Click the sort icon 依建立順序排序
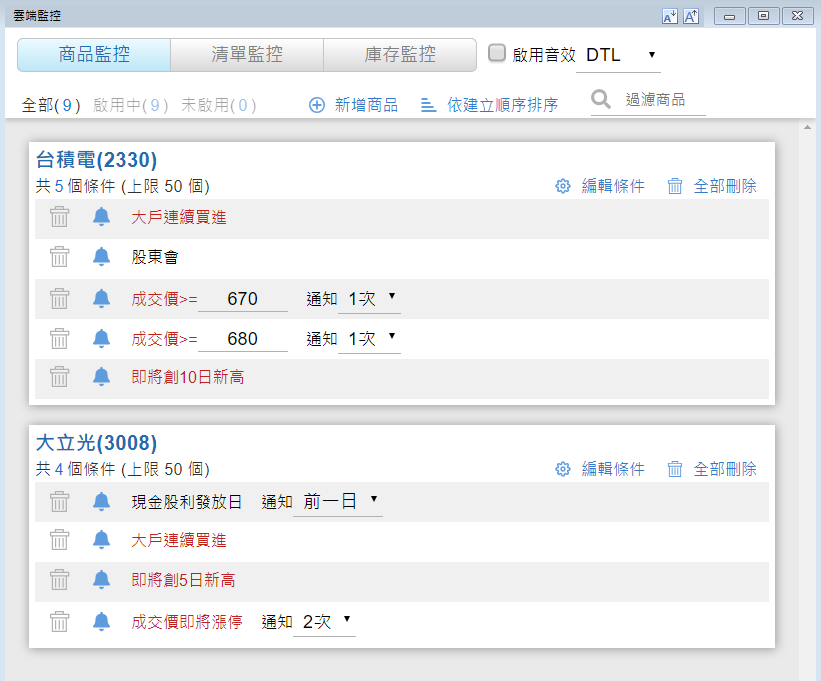The width and height of the screenshot is (821, 681). pyautogui.click(x=429, y=105)
